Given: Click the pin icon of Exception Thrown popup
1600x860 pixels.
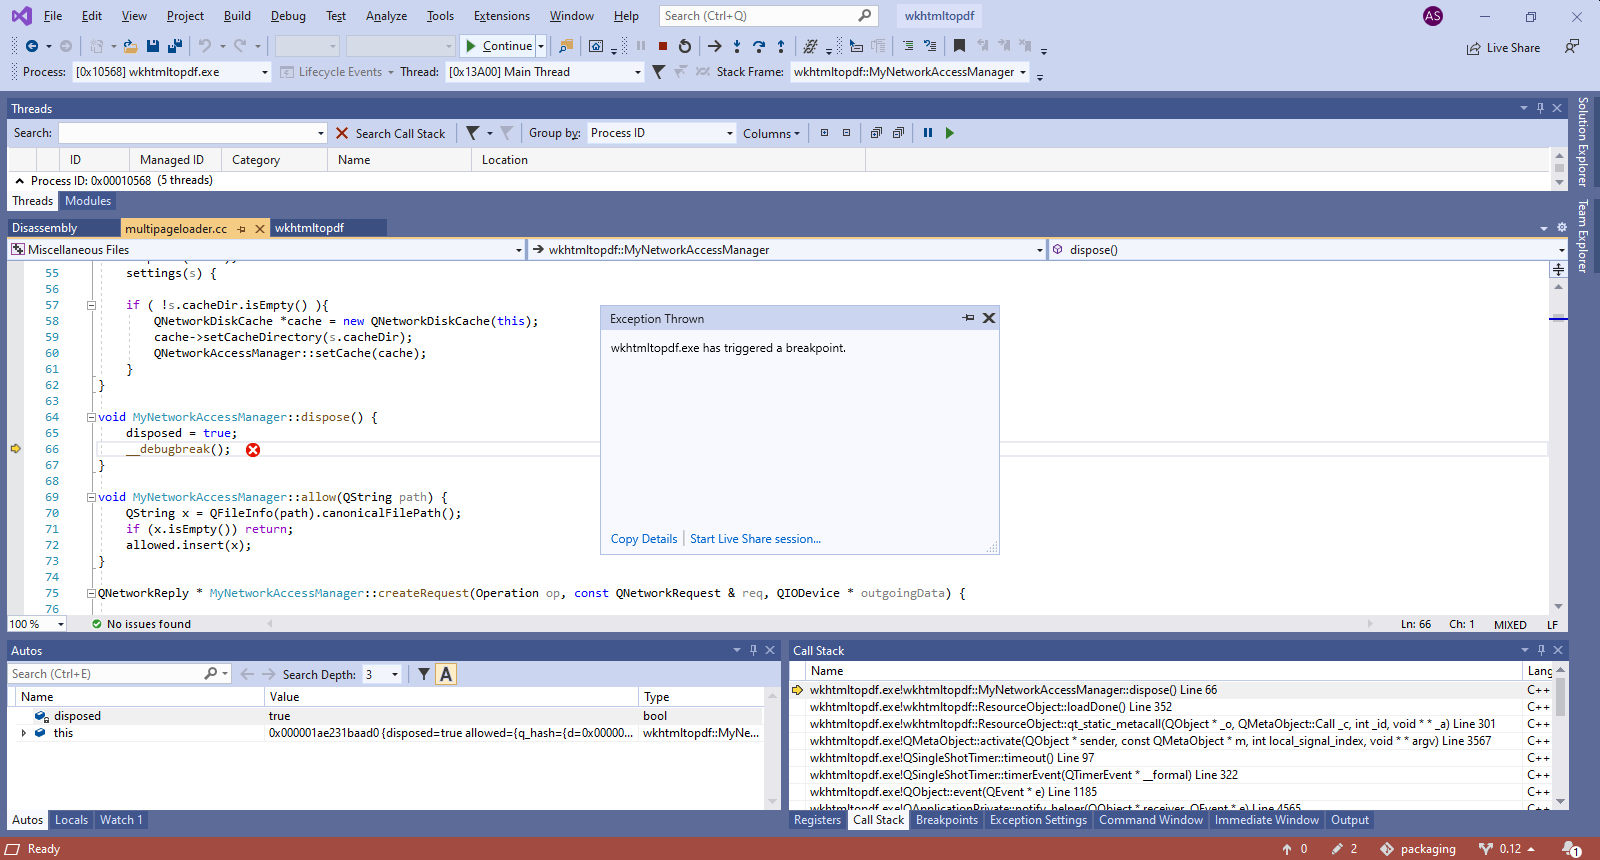Looking at the screenshot, I should [968, 318].
